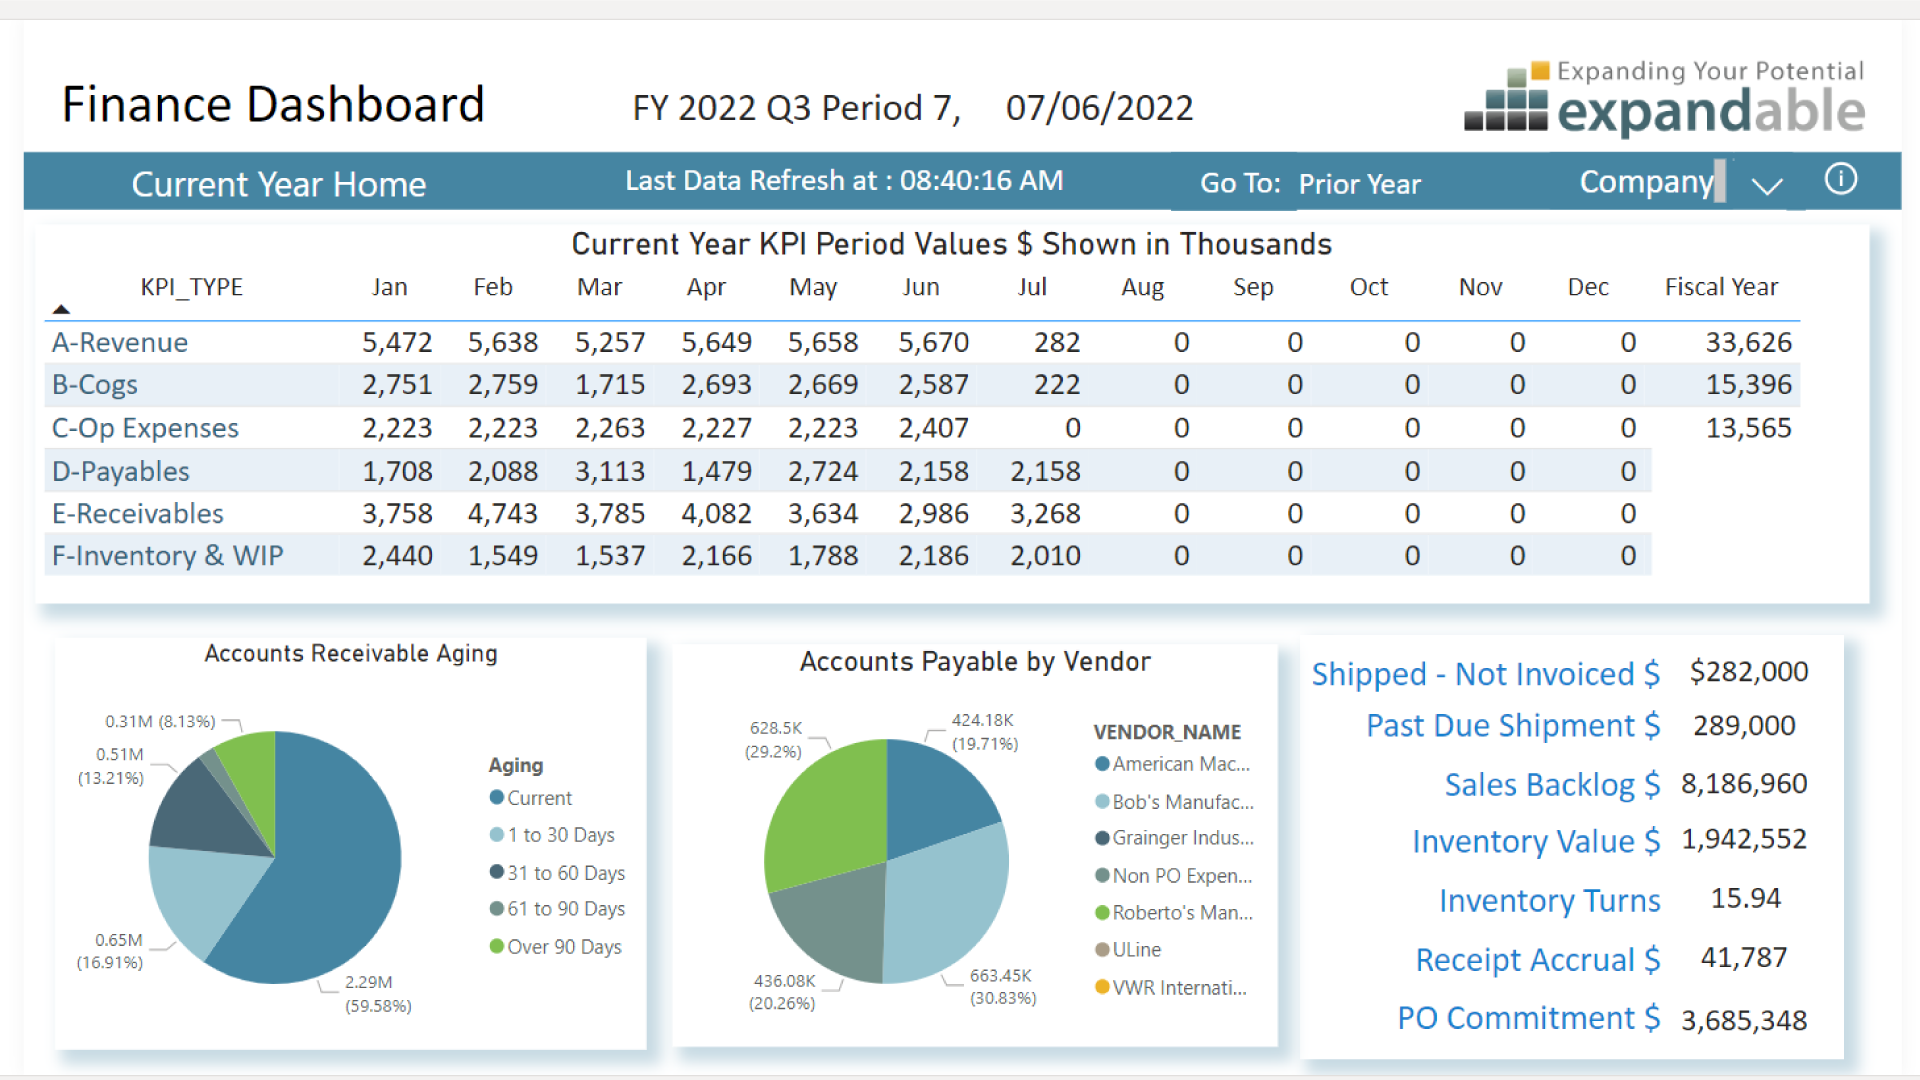The width and height of the screenshot is (1920, 1080).
Task: Click Current Year Home title tab
Action: [279, 184]
